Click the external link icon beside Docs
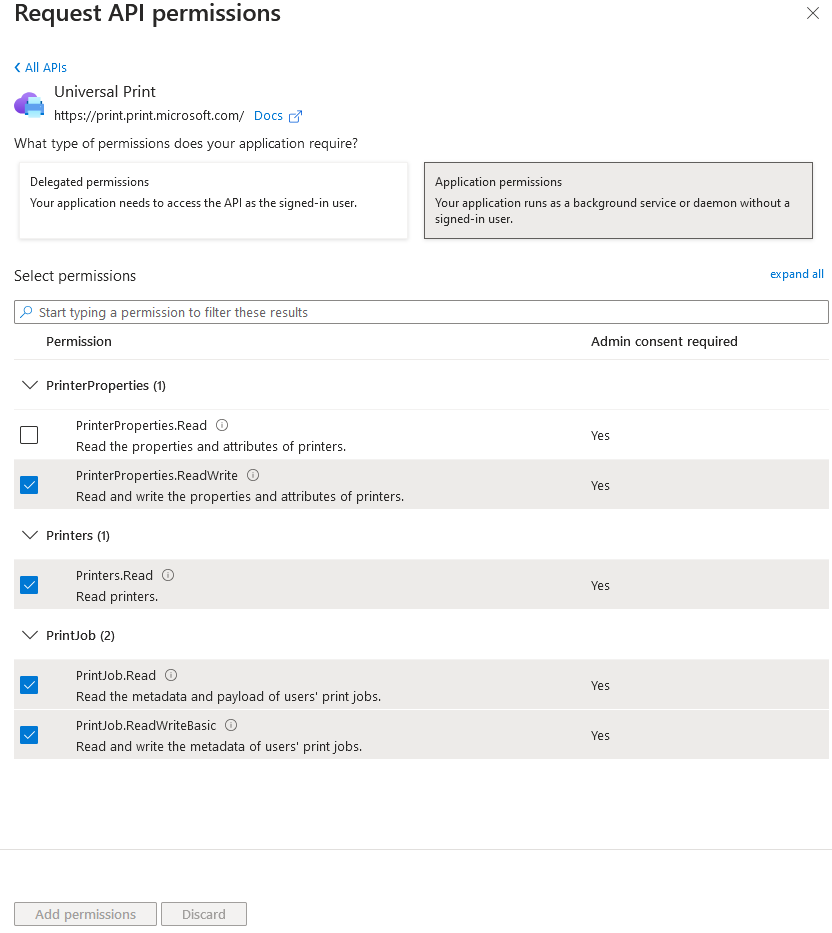 (295, 116)
